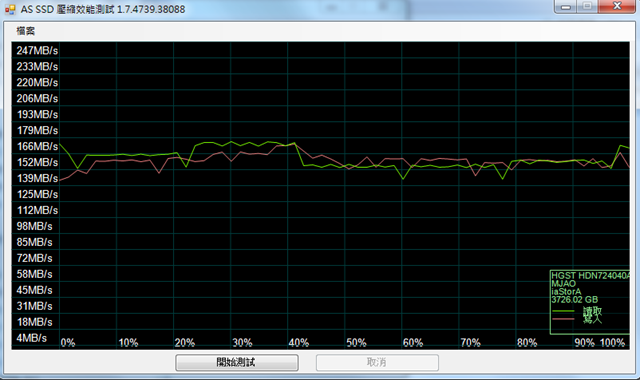Click the 10% x-axis label
Viewport: 640px width, 380px height.
(128, 342)
